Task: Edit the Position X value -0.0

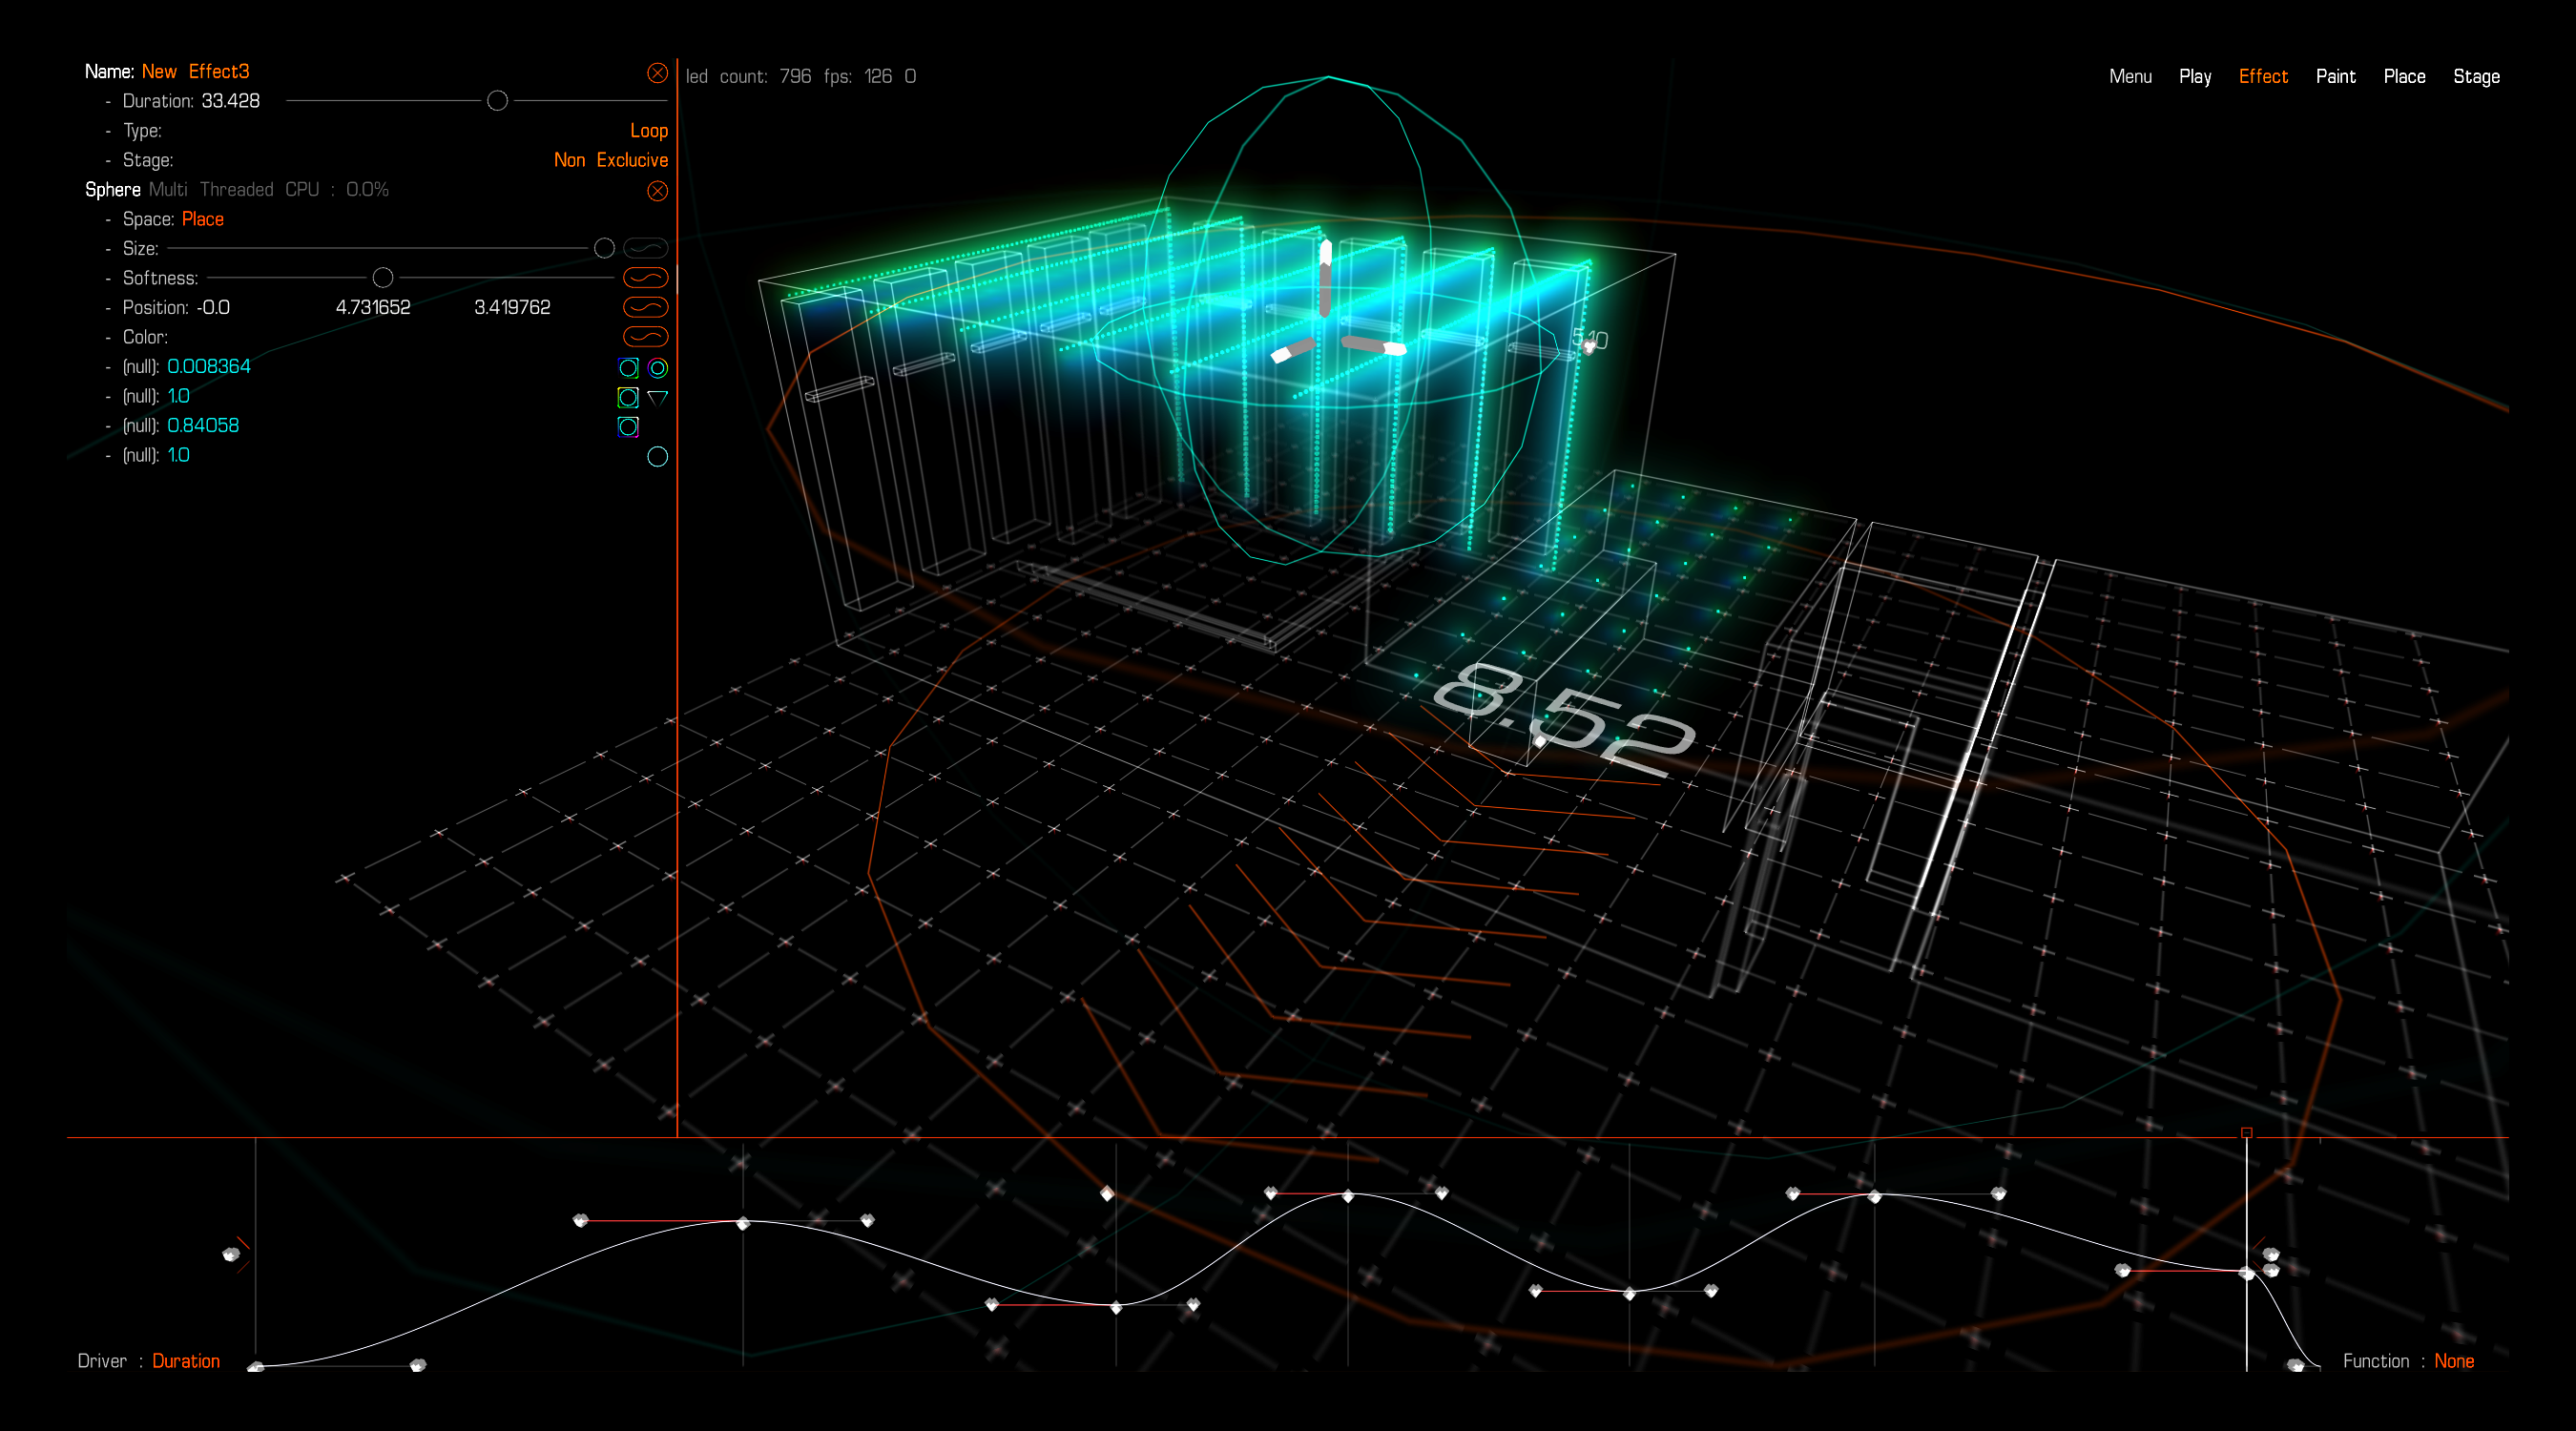Action: pos(213,308)
